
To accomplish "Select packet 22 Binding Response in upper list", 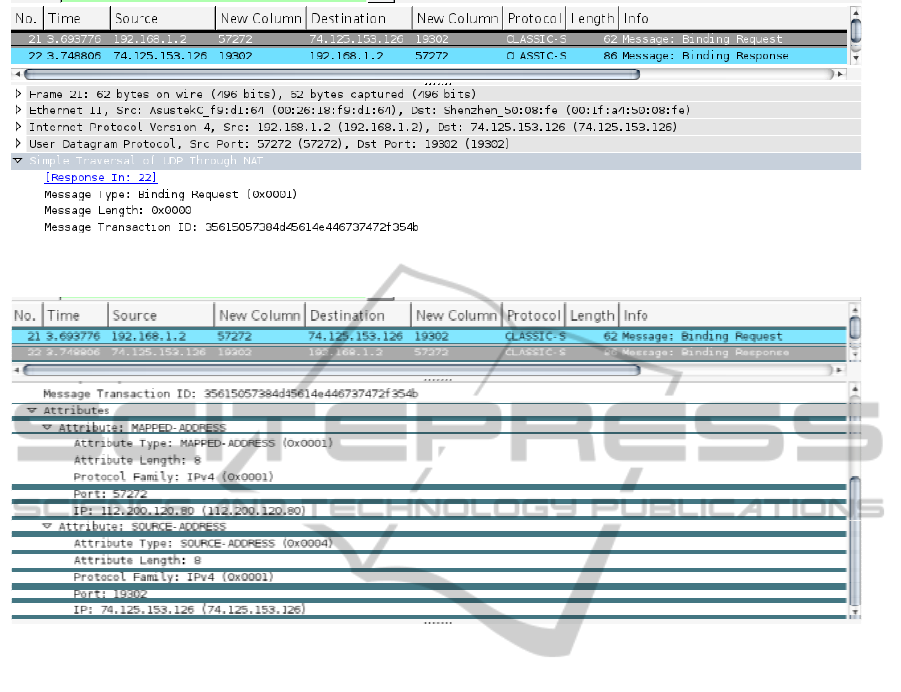I will point(400,57).
